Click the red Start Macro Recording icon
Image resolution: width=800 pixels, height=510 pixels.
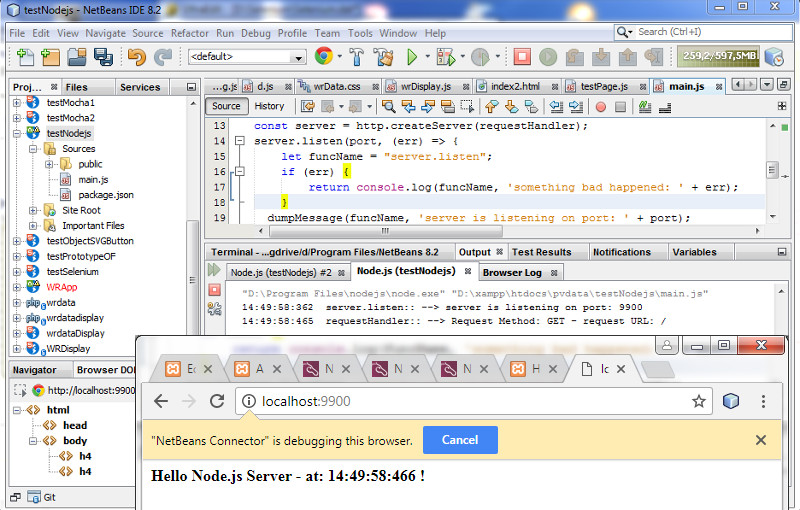[x=601, y=107]
